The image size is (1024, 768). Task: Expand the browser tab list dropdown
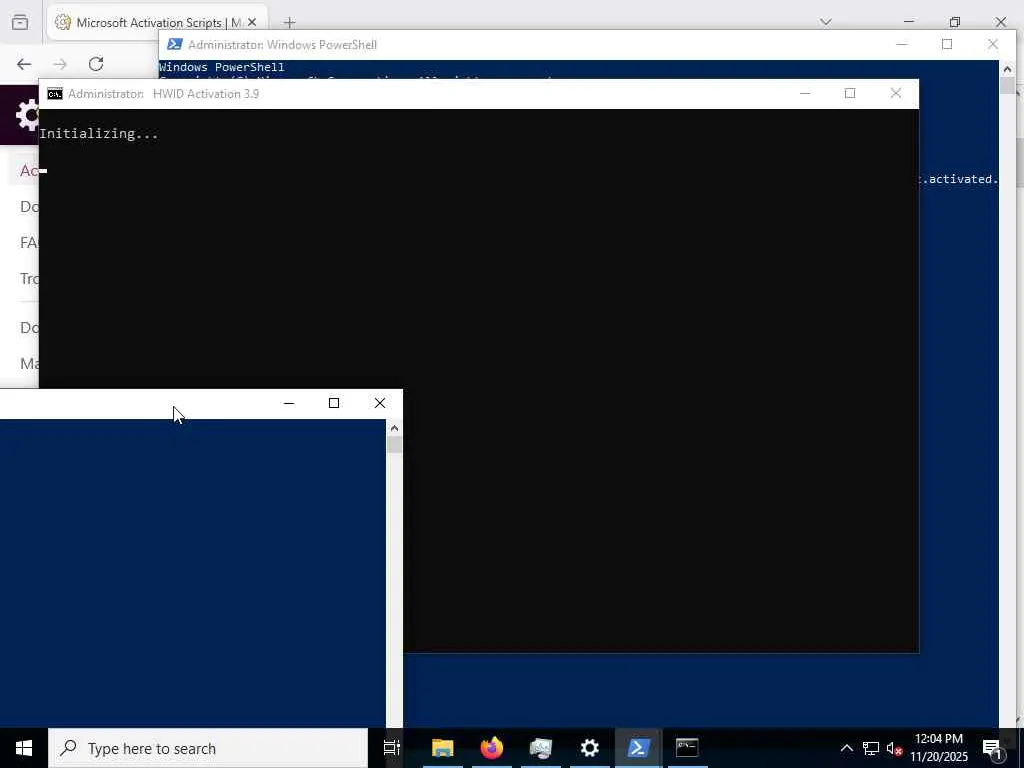point(826,22)
